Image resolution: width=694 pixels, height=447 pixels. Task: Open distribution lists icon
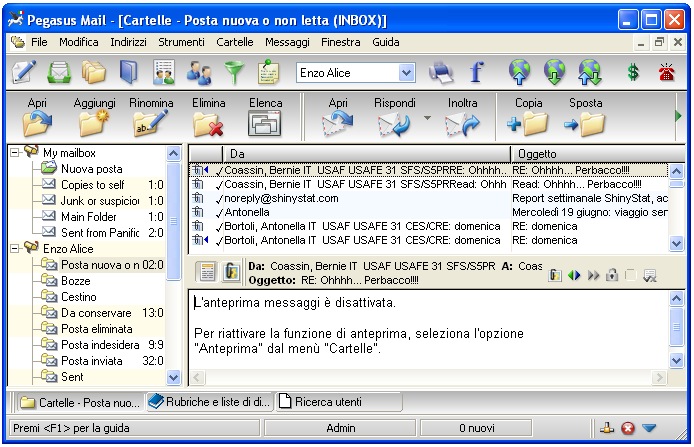[x=164, y=72]
